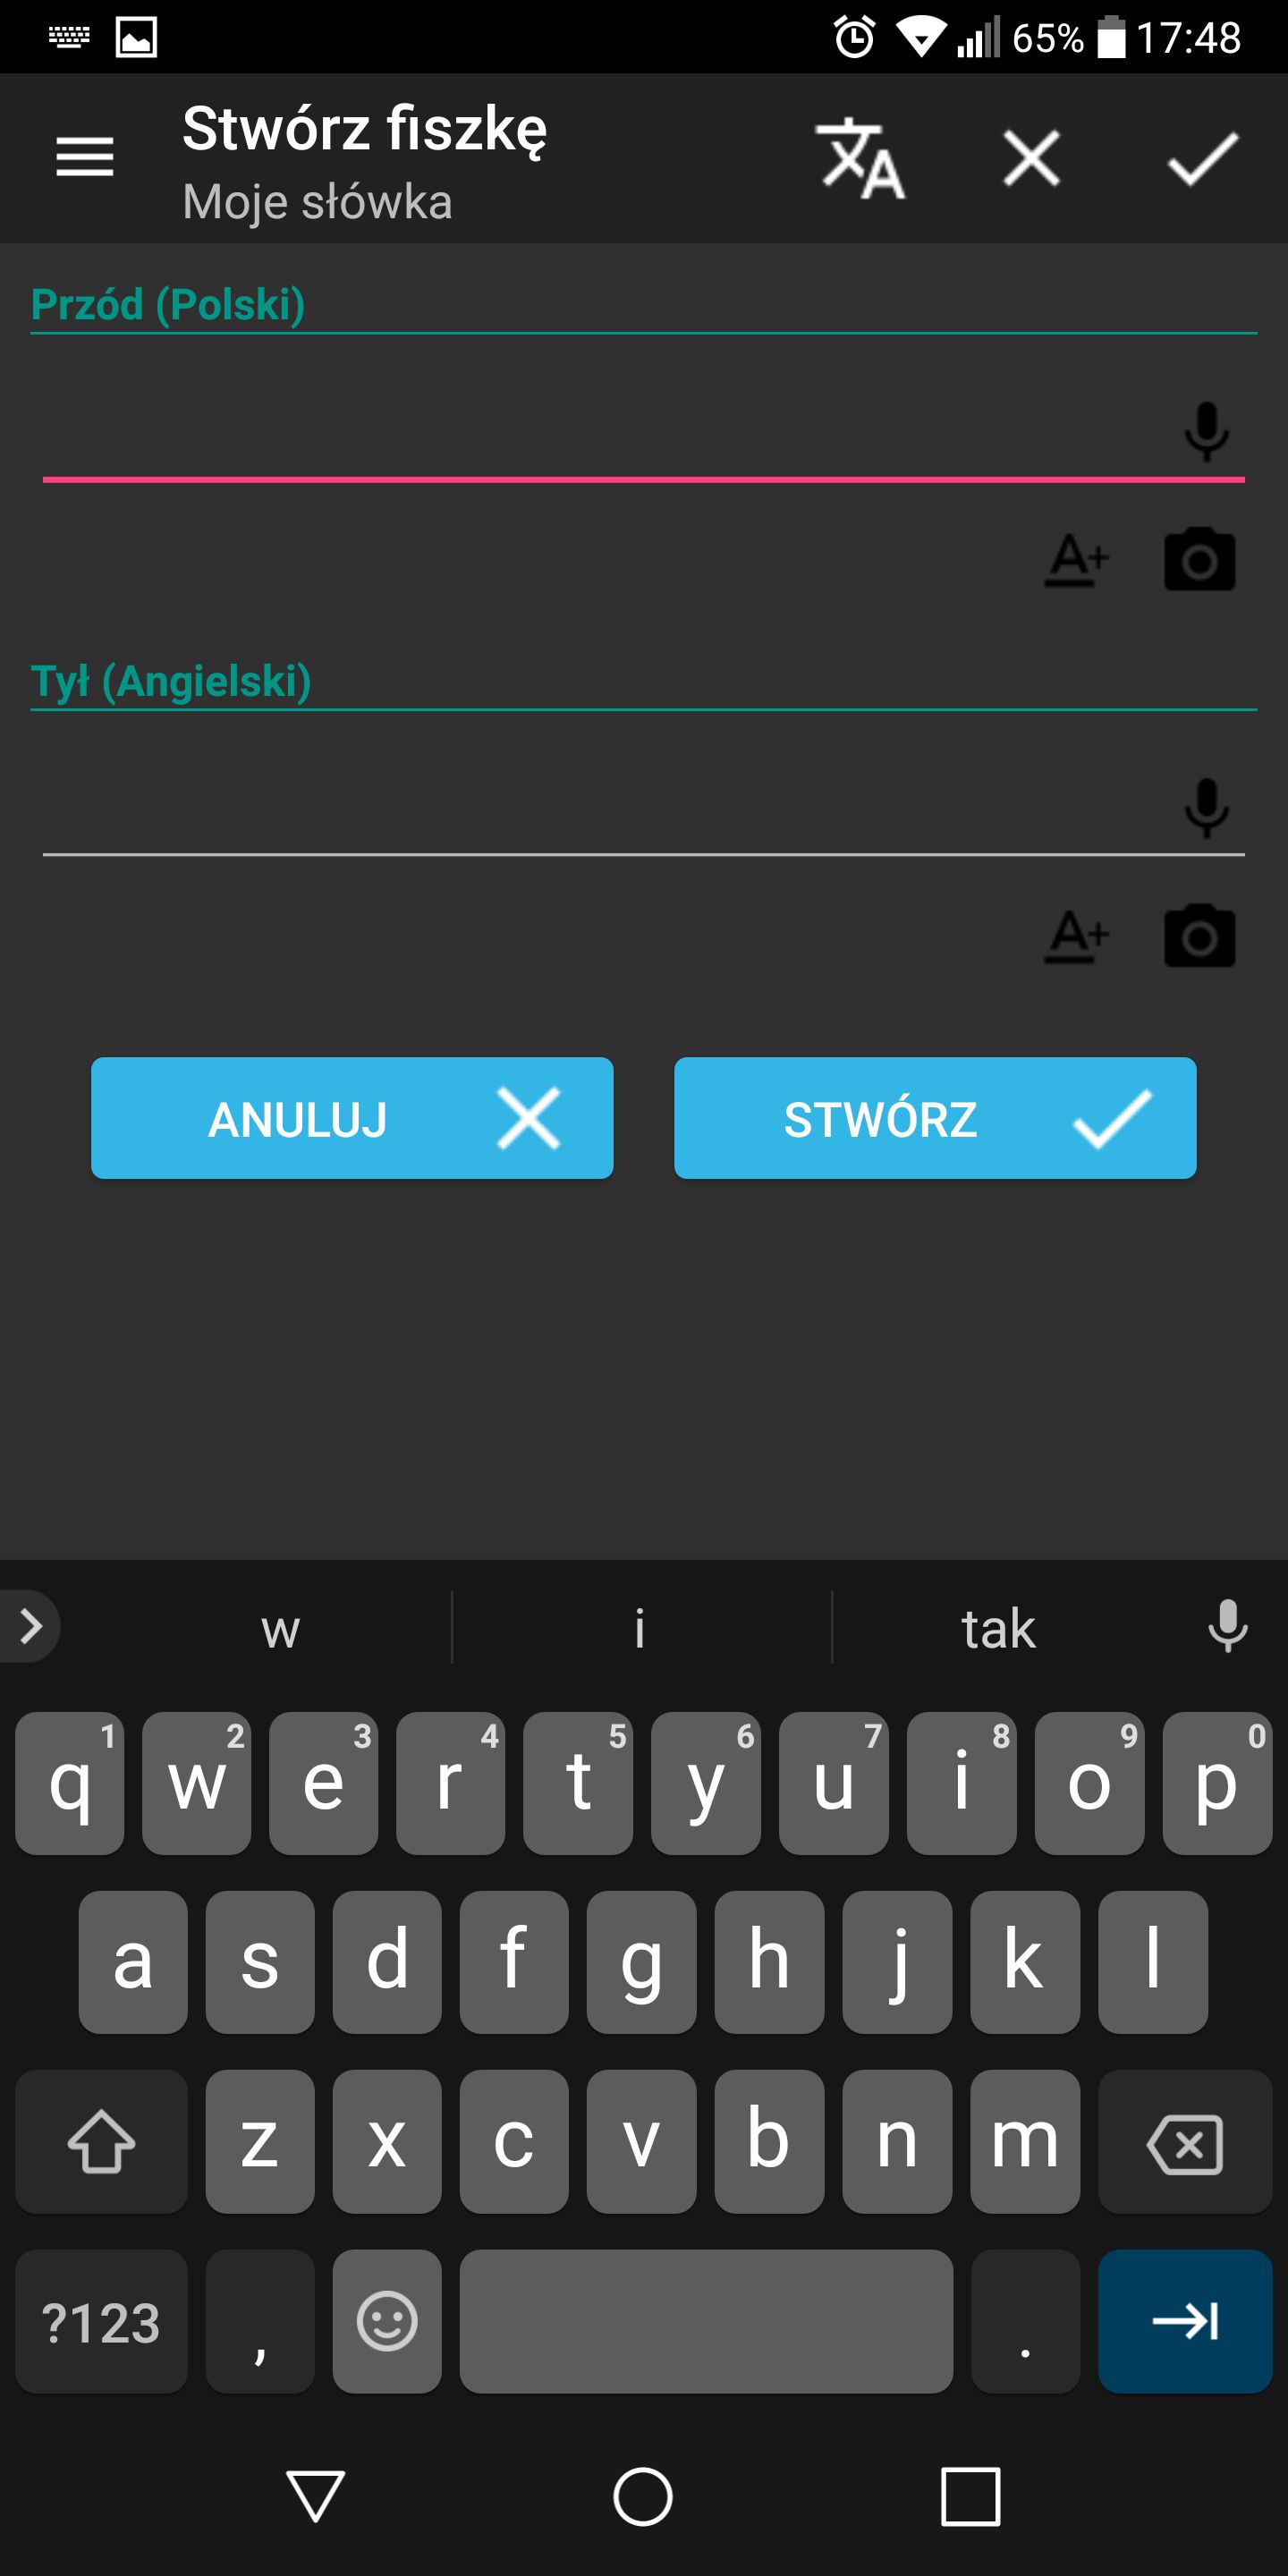The width and height of the screenshot is (1288, 2576).
Task: Tap the keyboard voice input microphone
Action: pos(1228,1626)
